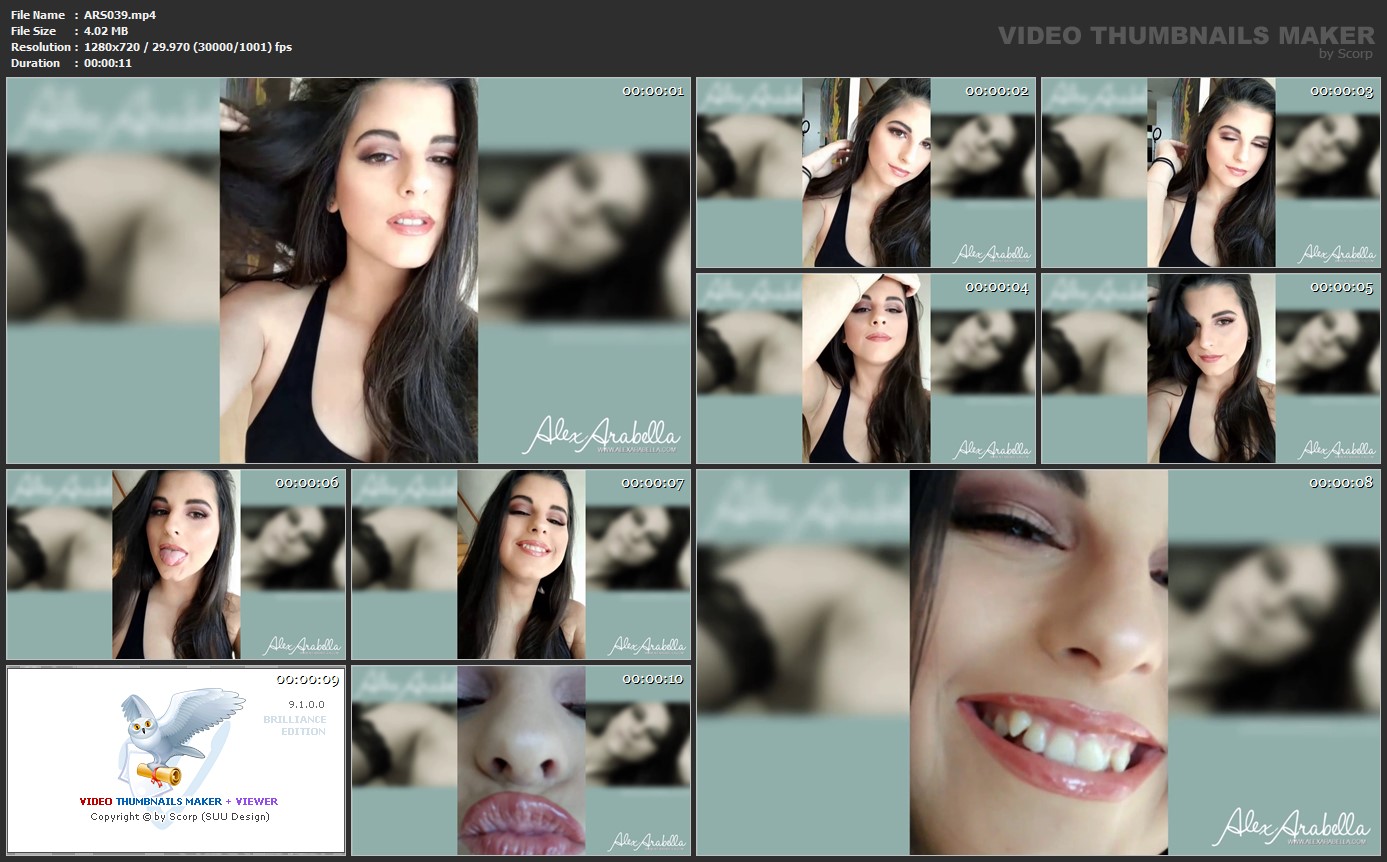This screenshot has width=1387, height=862.
Task: Click the BRILLIANCE EDITION label
Action: [294, 725]
